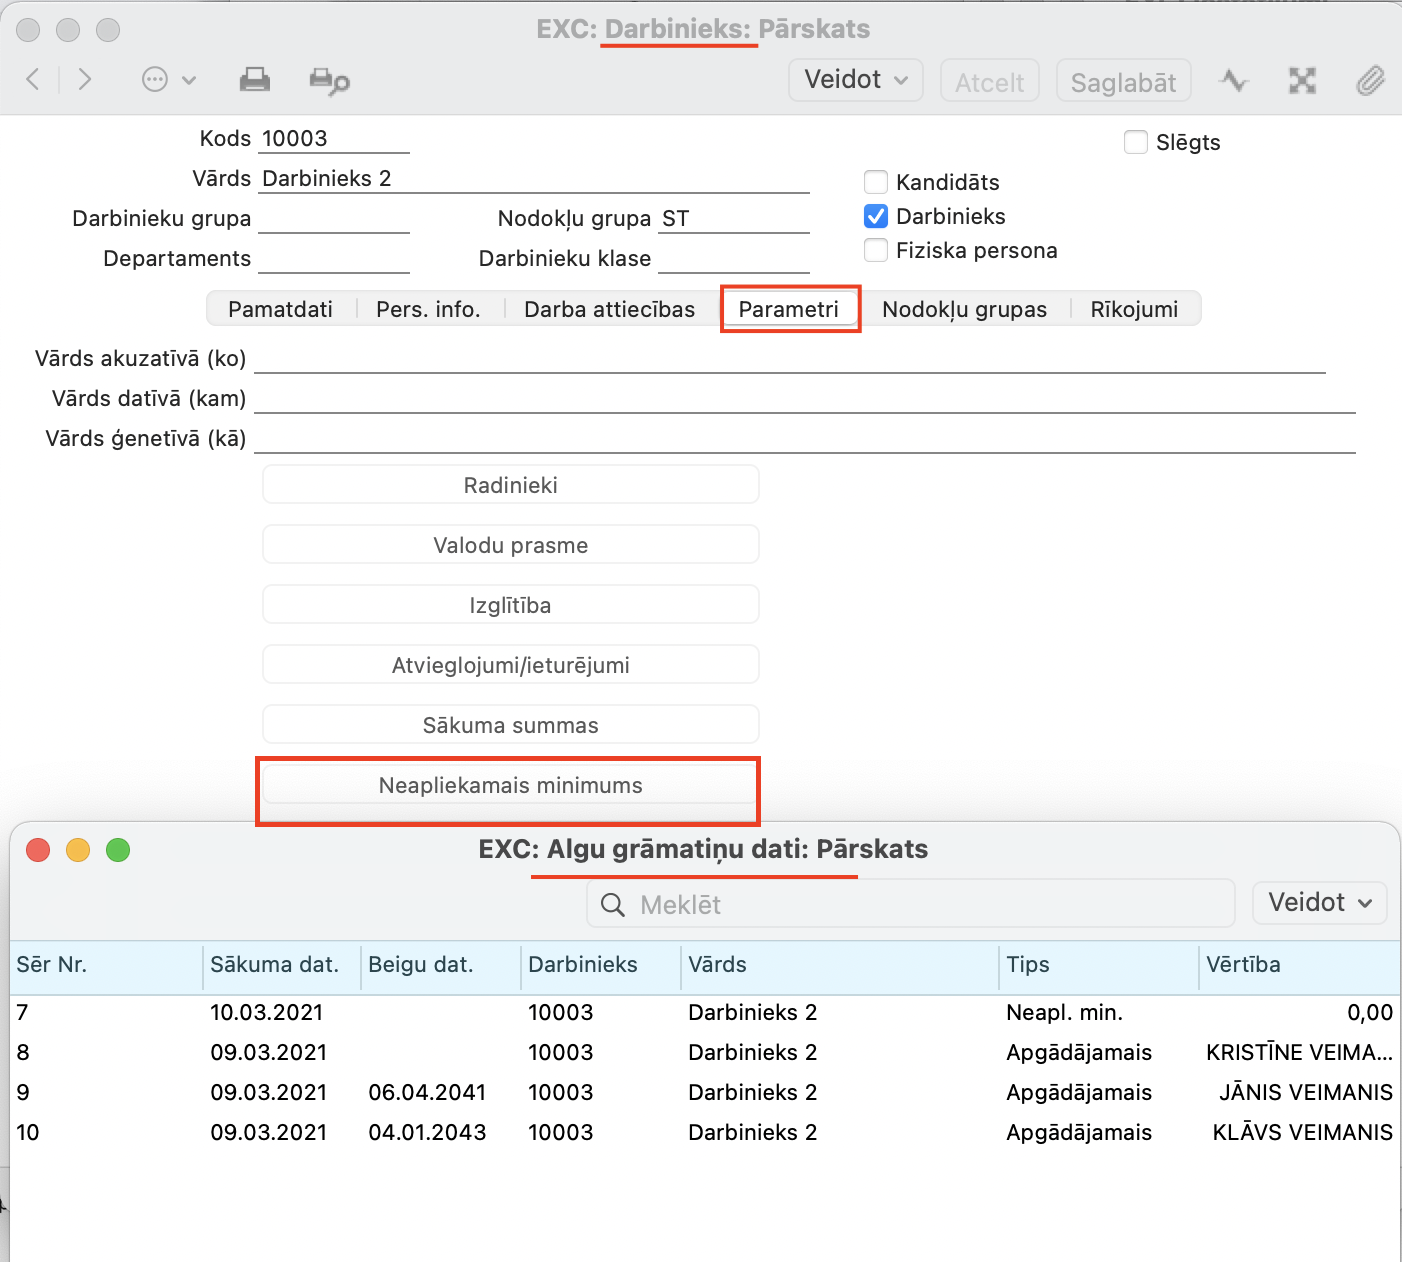This screenshot has height=1262, width=1402.
Task: Switch to the Darba attiecības tab
Action: coord(609,309)
